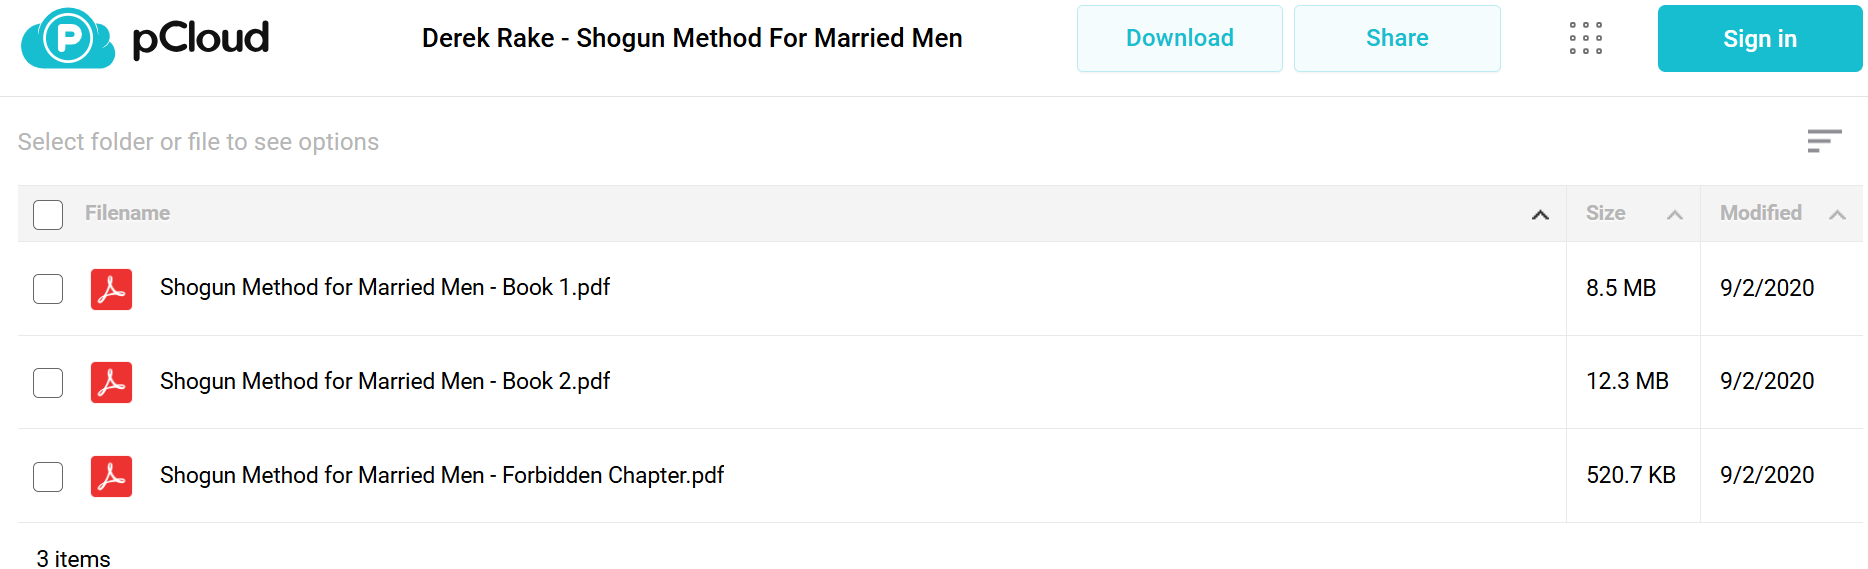Open Shogun Method Forbidden Chapter.pdf file
Viewport: 1868px width, 569px height.
coord(442,476)
